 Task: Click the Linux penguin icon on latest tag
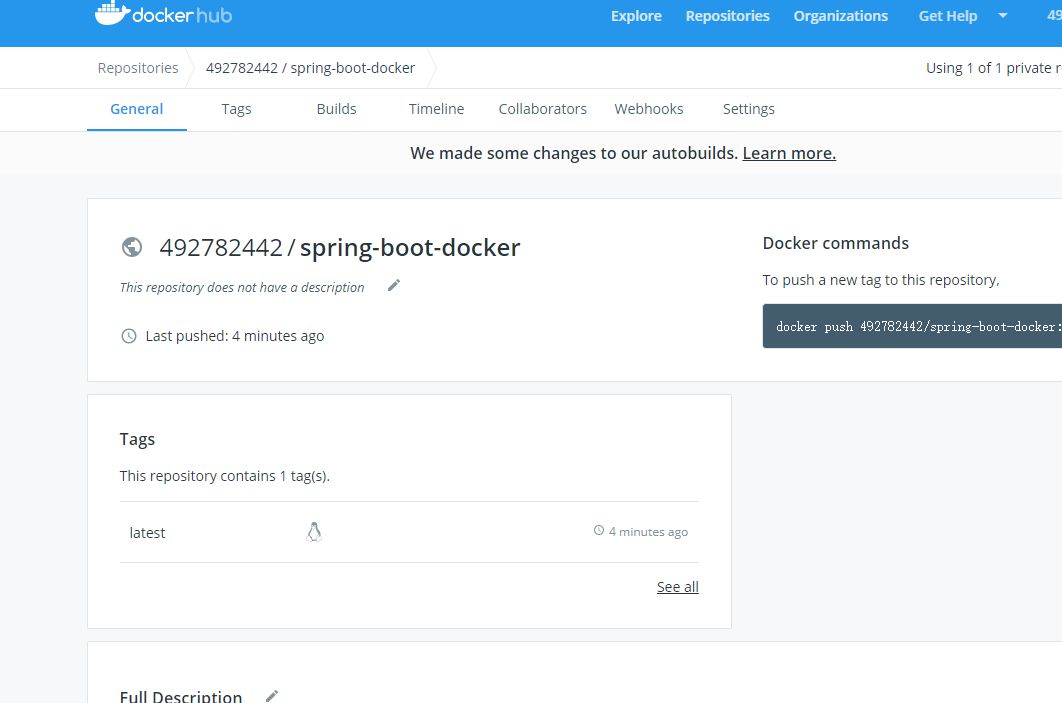point(314,532)
